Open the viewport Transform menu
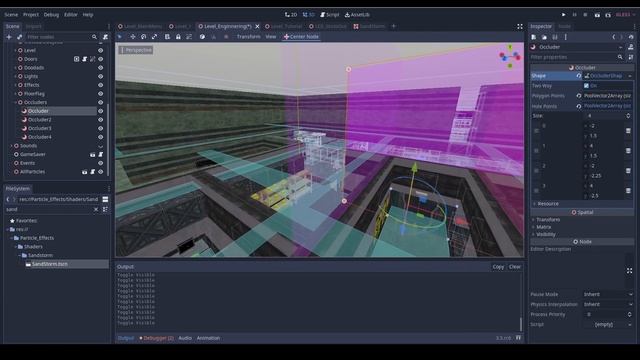This screenshot has width=640, height=360. click(x=248, y=37)
